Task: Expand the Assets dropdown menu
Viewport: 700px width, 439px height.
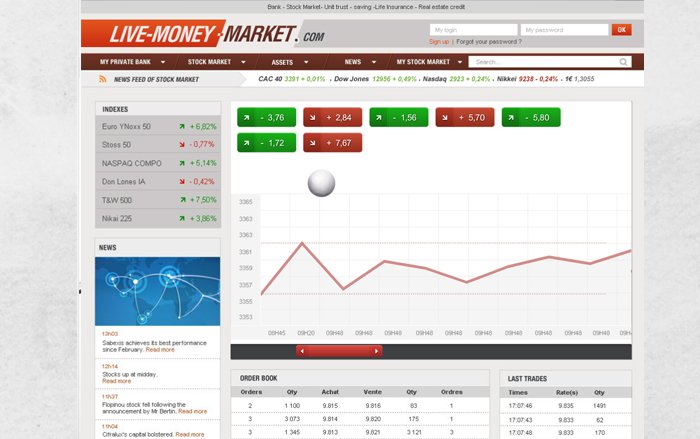Action: coord(287,62)
